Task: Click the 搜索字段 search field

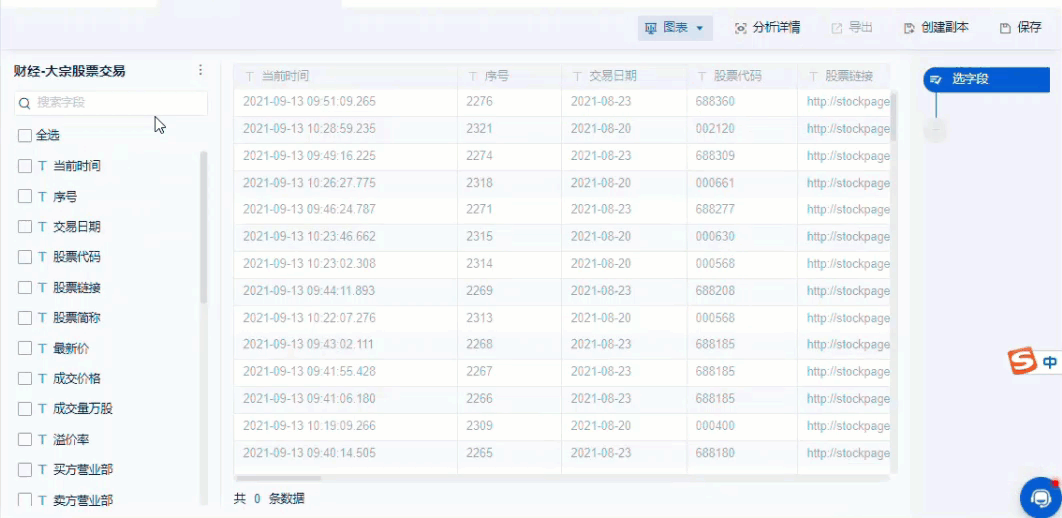Action: coord(111,103)
